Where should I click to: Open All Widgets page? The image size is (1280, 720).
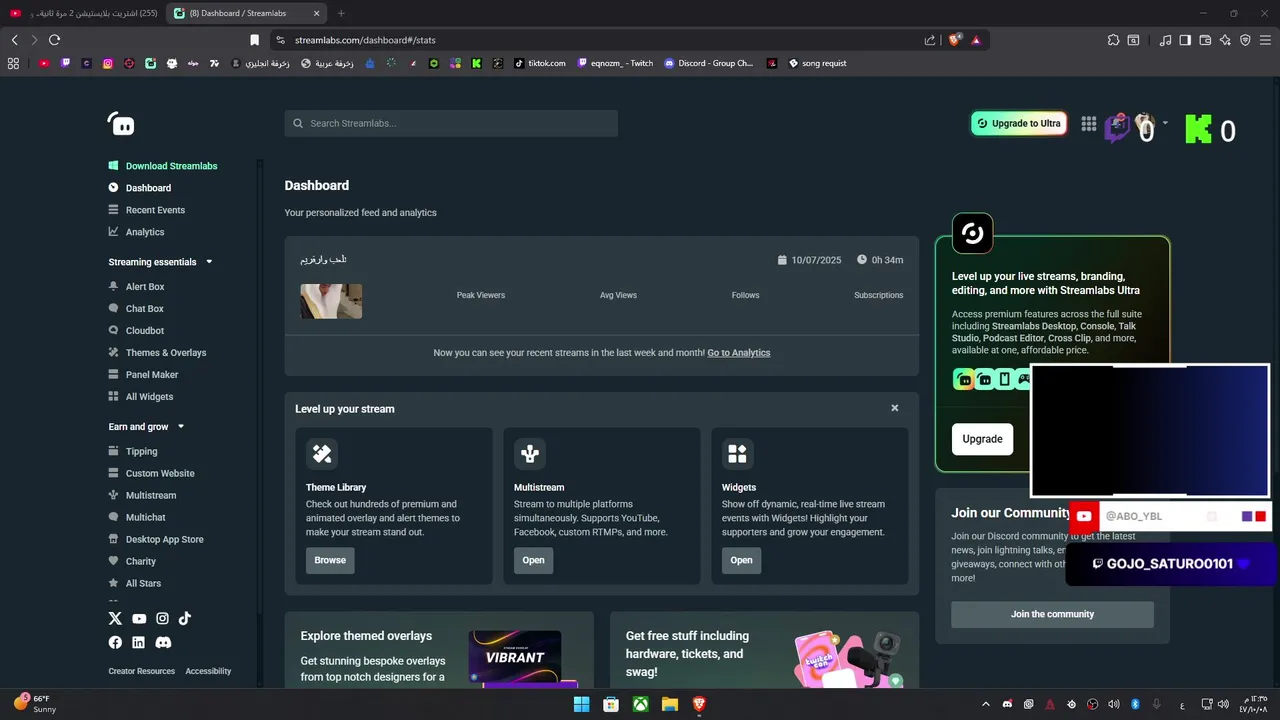(x=140, y=397)
